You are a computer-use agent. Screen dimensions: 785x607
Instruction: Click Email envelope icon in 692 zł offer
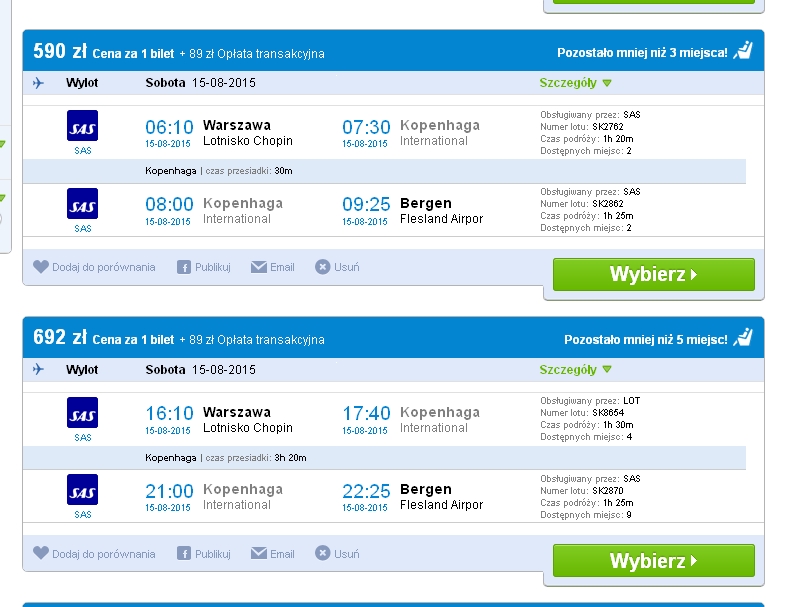(259, 553)
